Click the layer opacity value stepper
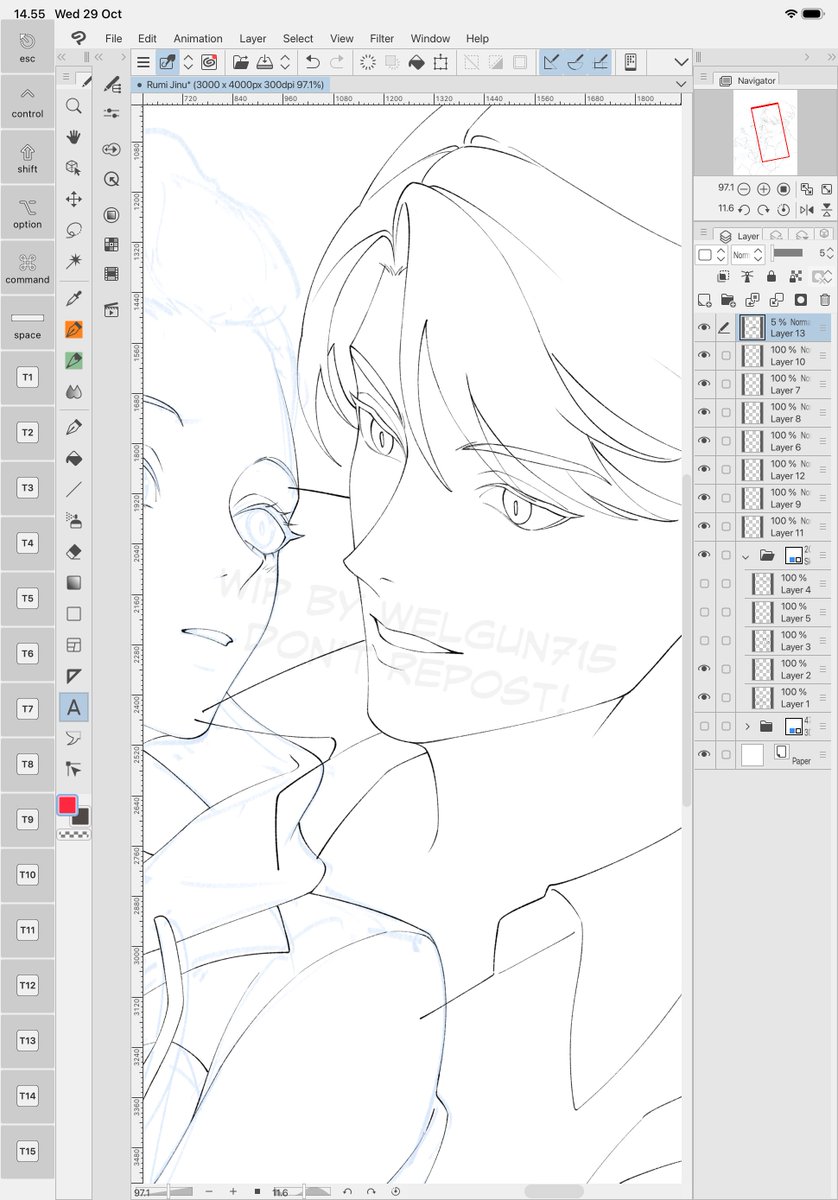Screen dimensions: 838x1200 point(830,254)
